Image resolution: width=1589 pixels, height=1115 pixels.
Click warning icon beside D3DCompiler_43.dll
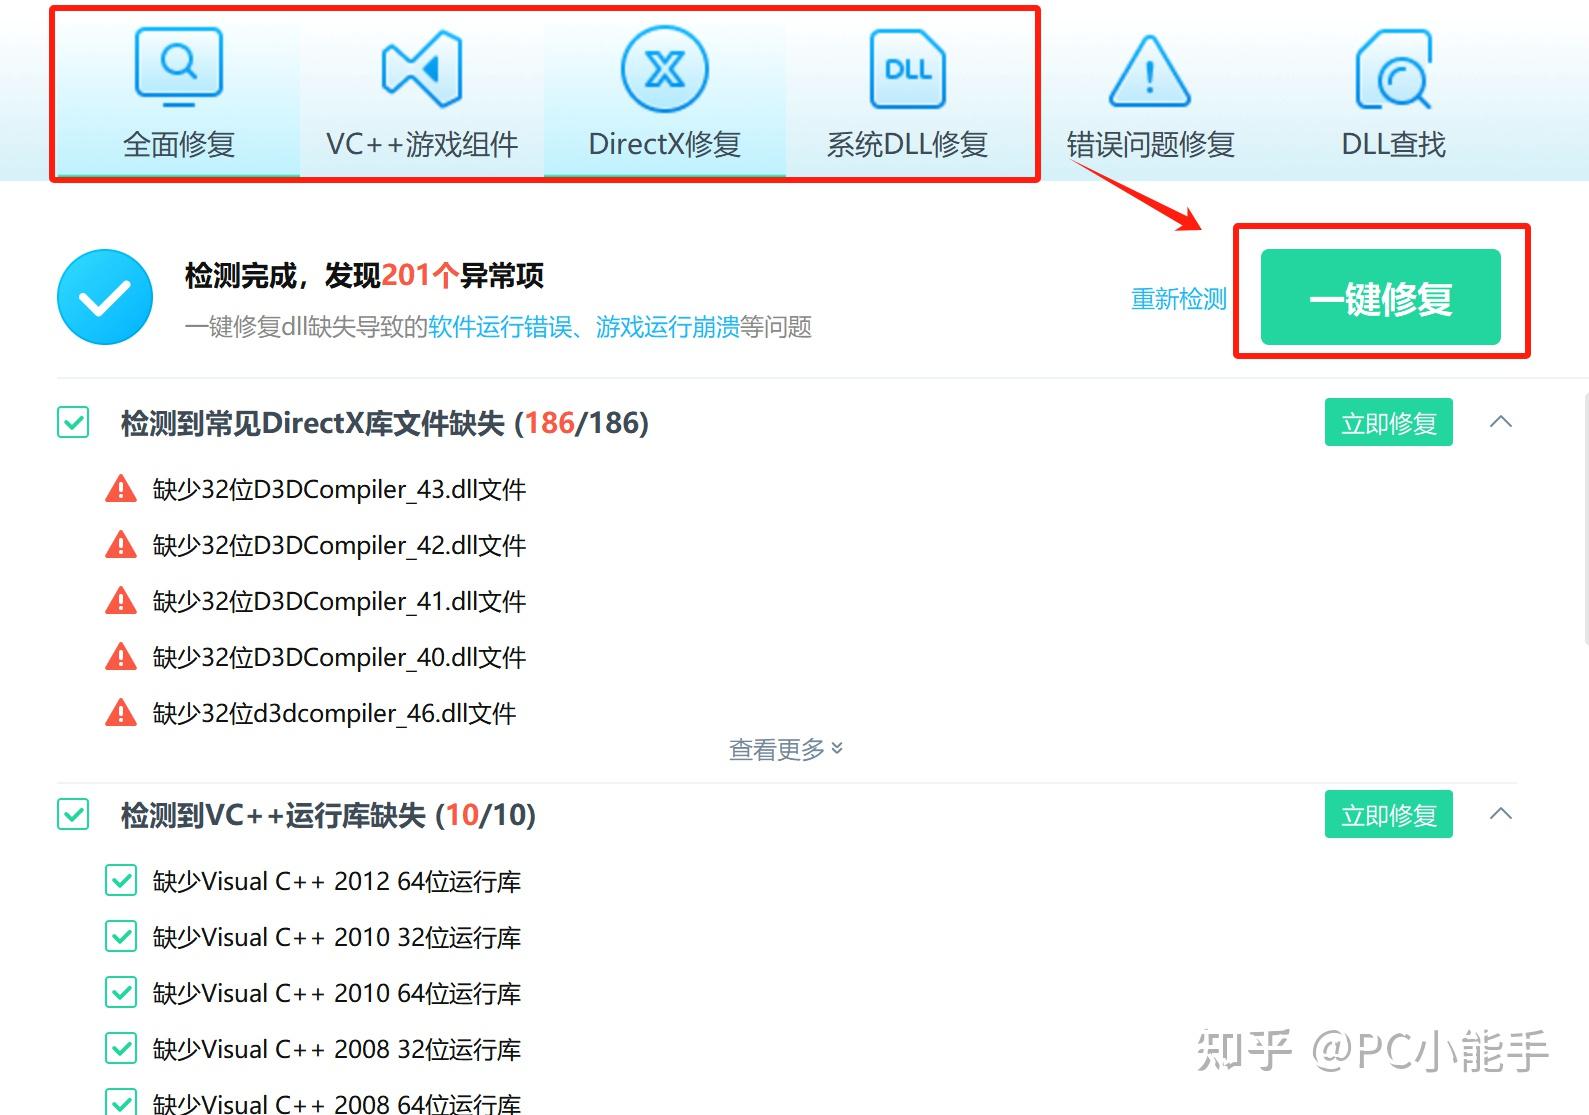coord(121,489)
